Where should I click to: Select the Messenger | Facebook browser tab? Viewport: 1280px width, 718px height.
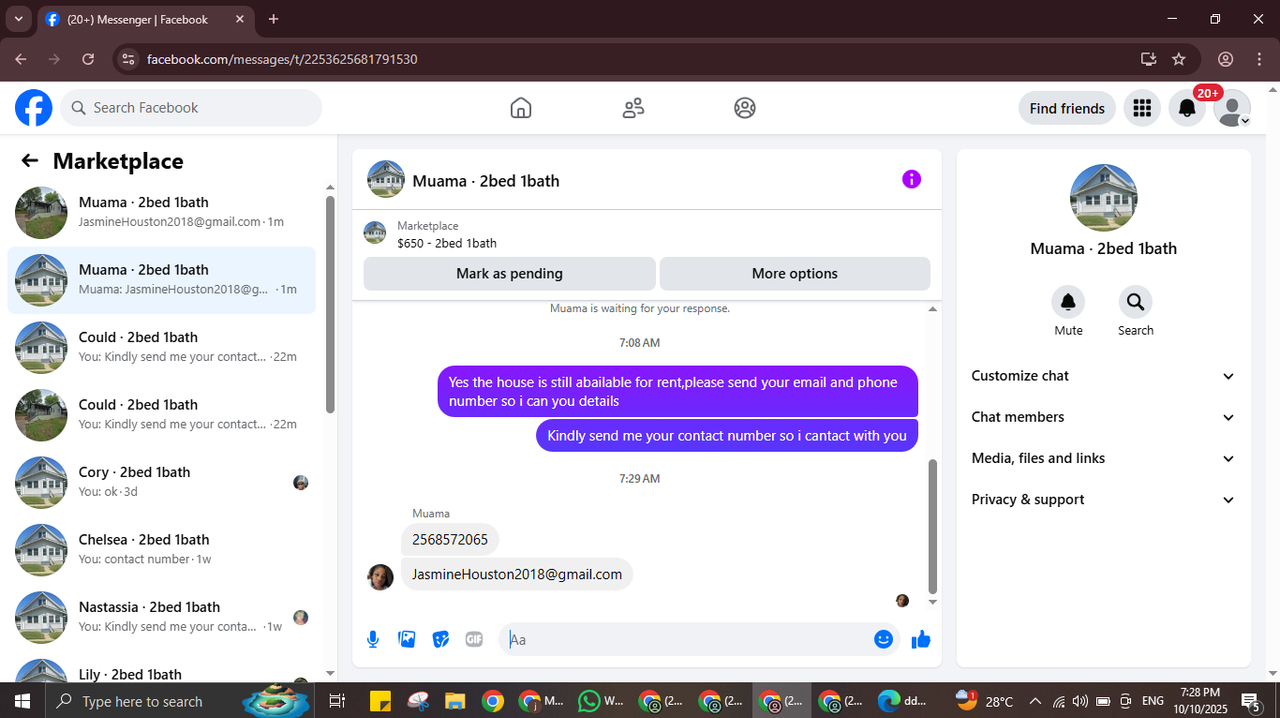point(145,19)
